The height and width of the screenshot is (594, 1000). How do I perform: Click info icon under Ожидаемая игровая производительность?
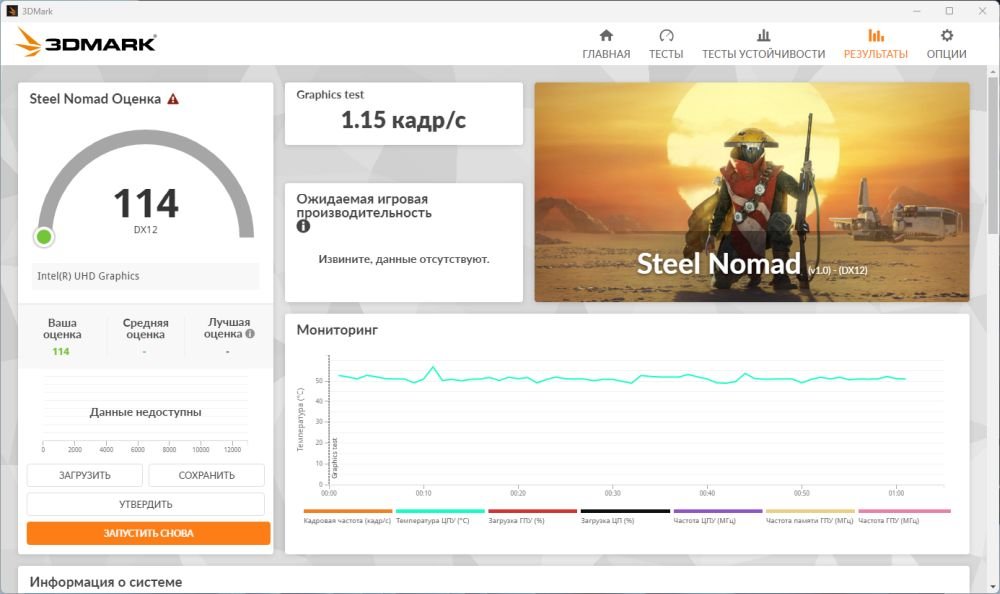[303, 226]
